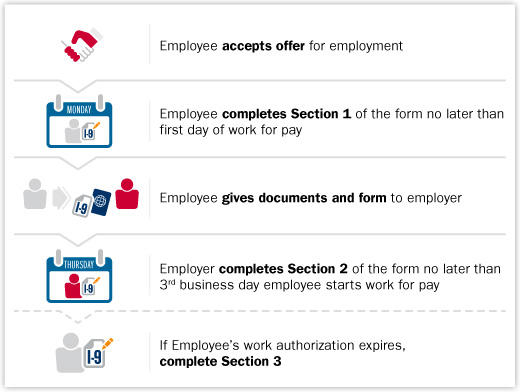Click the tilted I-9 form beside passport

point(82,206)
